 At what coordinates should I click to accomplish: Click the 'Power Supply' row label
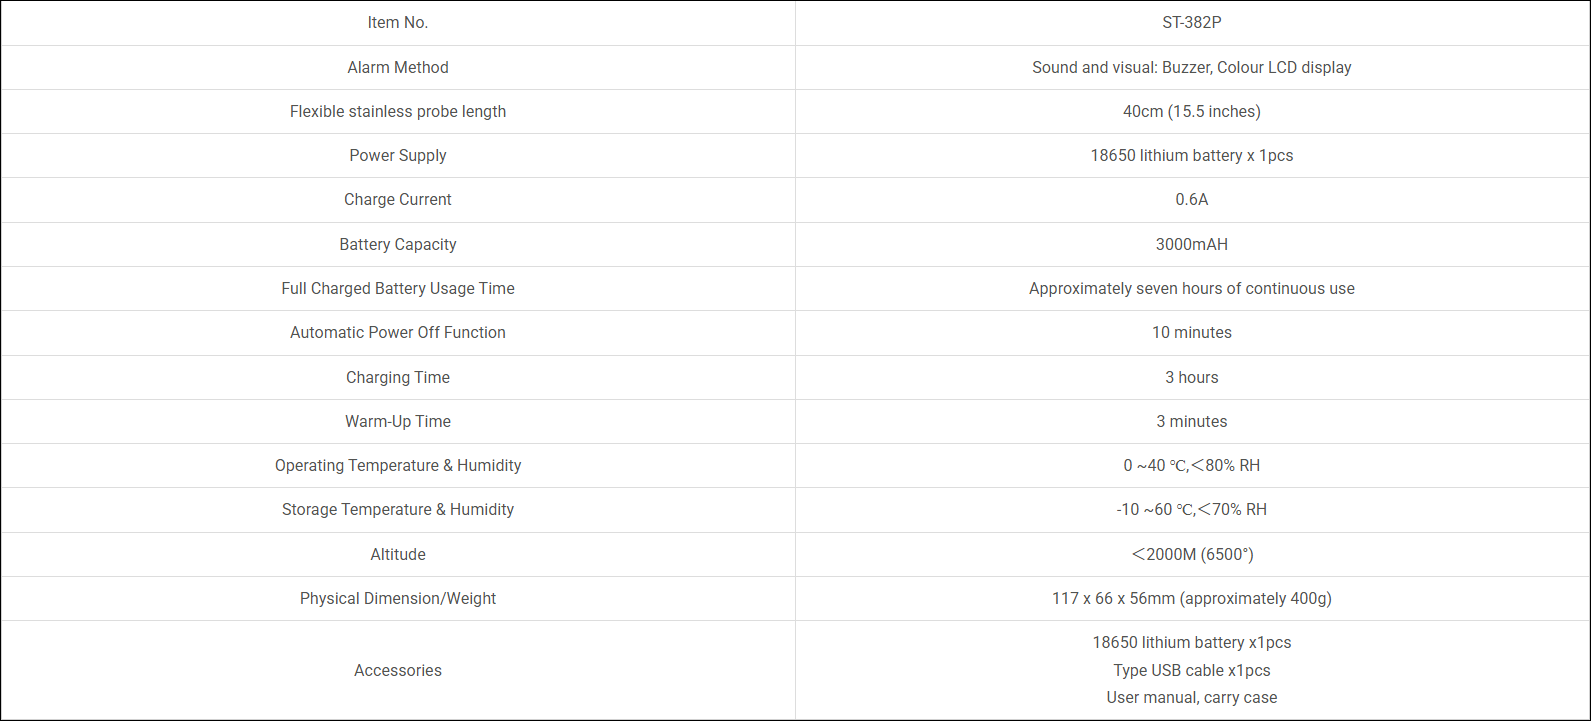(x=398, y=155)
